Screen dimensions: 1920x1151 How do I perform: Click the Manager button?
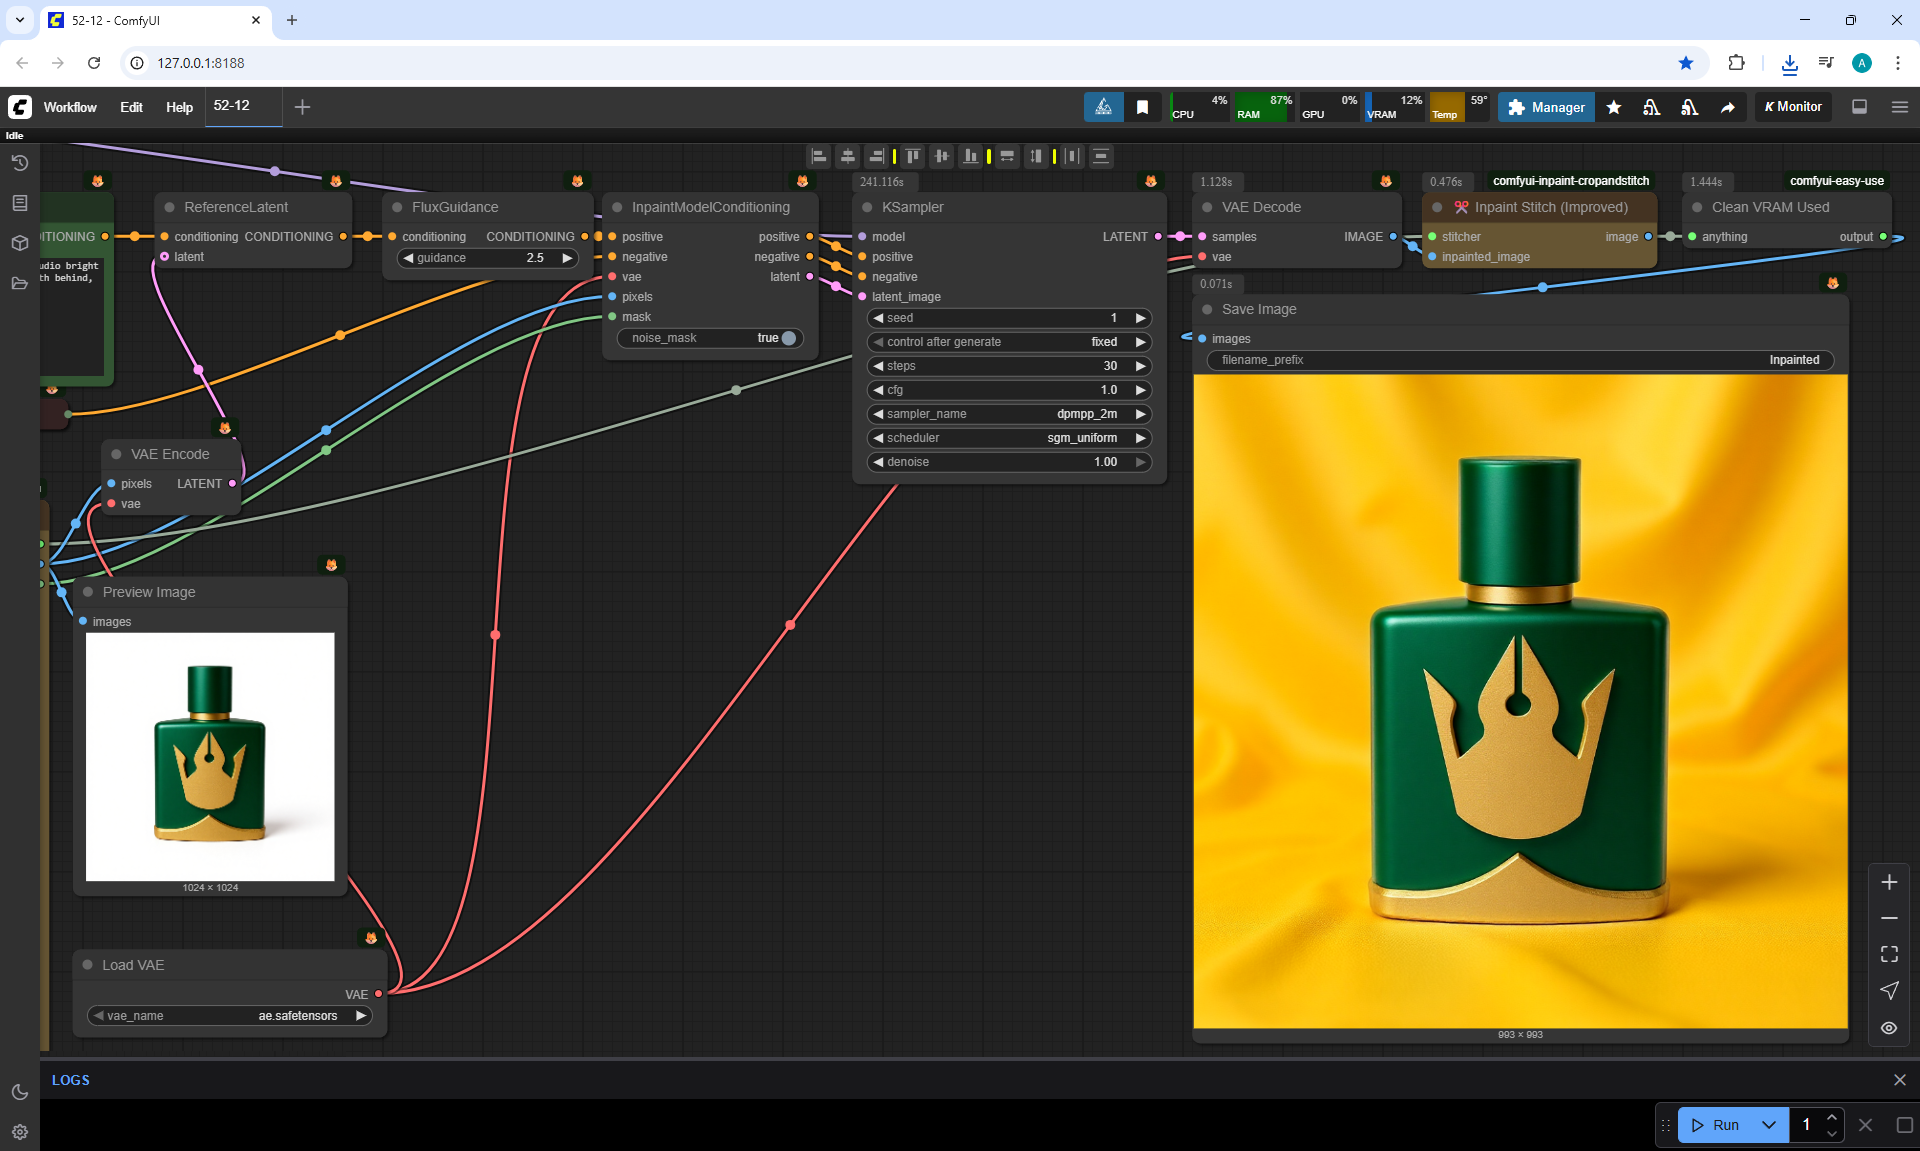pos(1546,107)
